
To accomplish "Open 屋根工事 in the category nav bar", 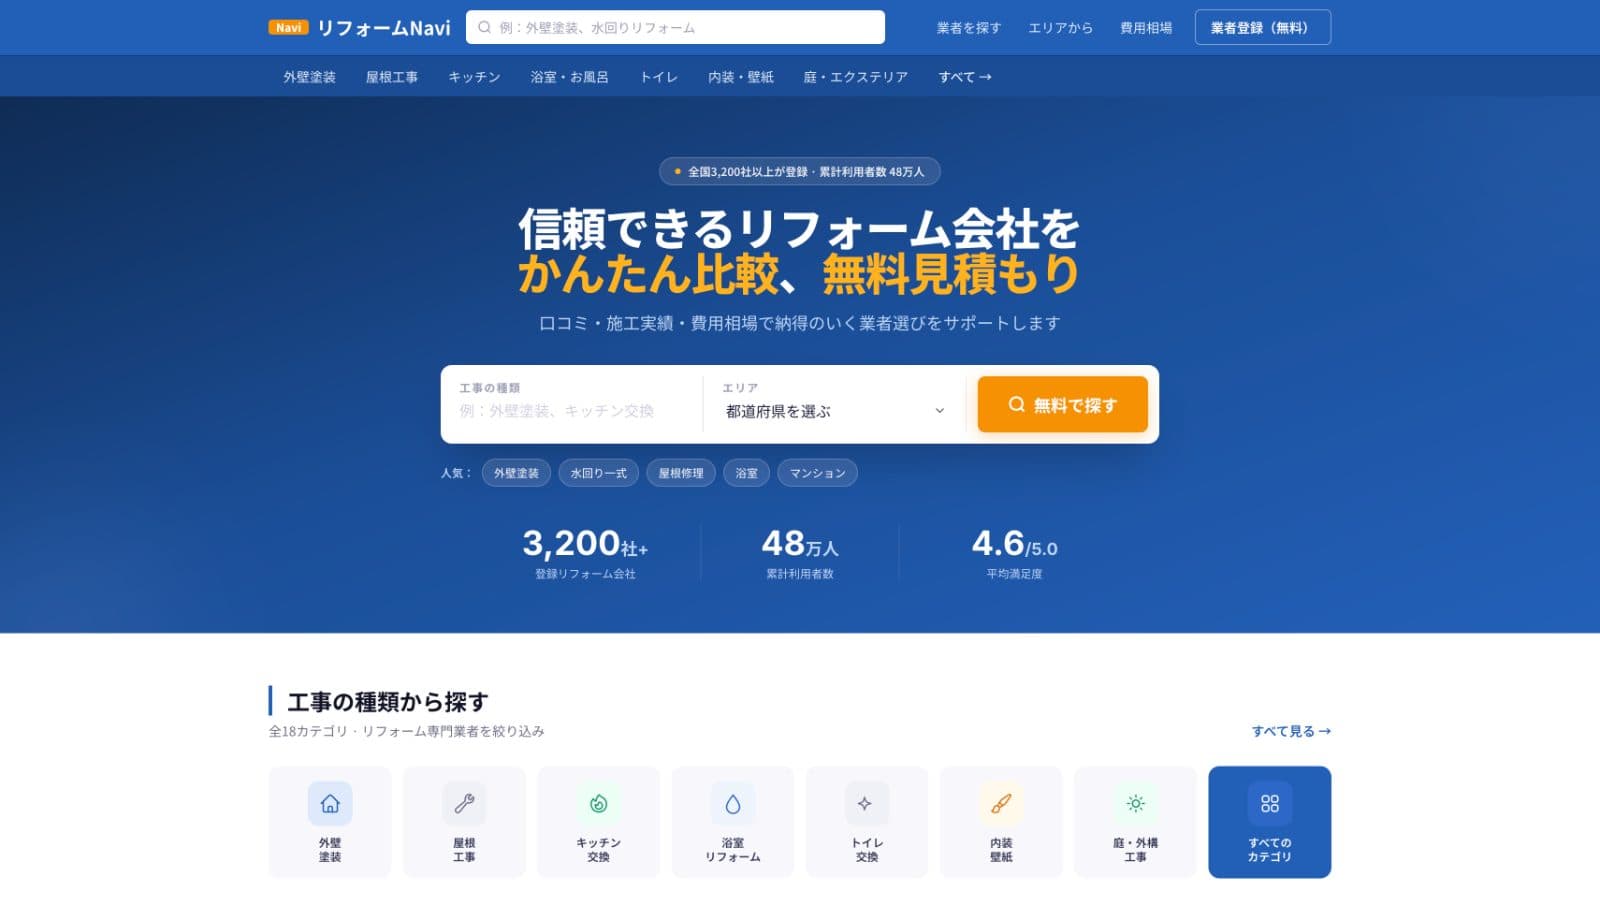I will (x=392, y=77).
